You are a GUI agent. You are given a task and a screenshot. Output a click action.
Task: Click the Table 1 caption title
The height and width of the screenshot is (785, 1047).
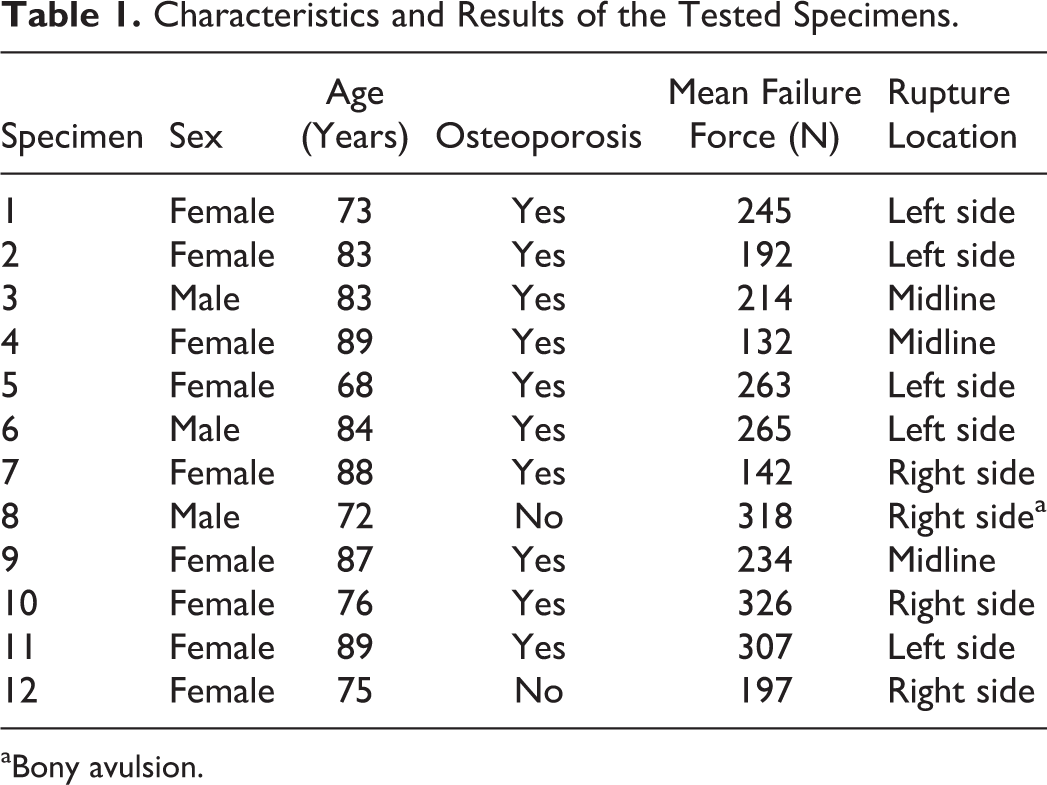[x=479, y=16]
